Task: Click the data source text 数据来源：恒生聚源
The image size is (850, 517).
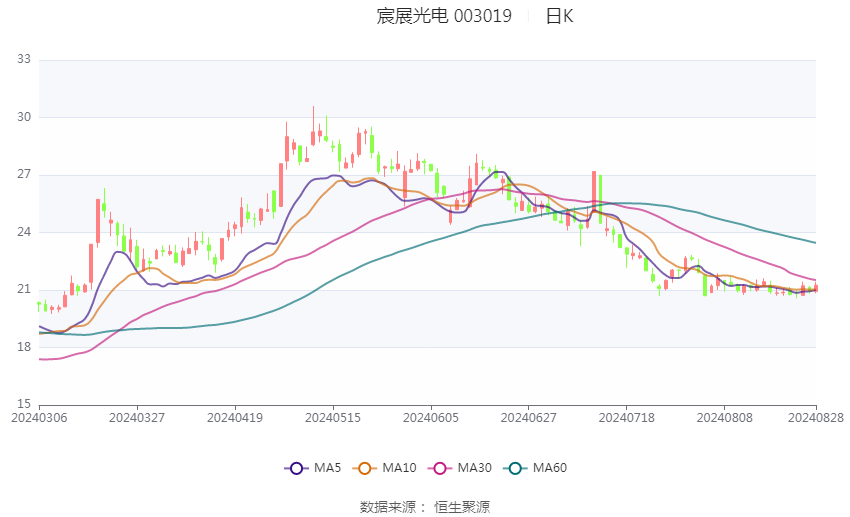Action: click(x=425, y=507)
